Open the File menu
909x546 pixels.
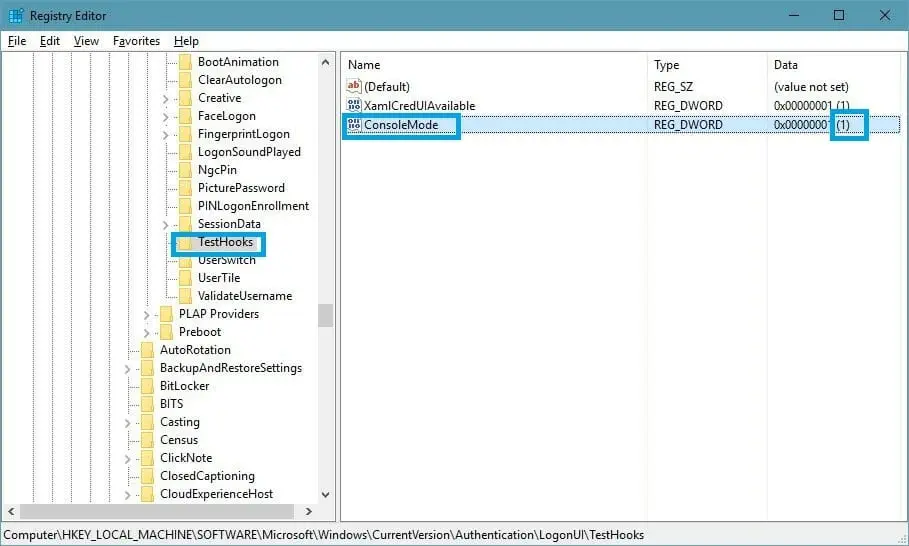[x=17, y=41]
